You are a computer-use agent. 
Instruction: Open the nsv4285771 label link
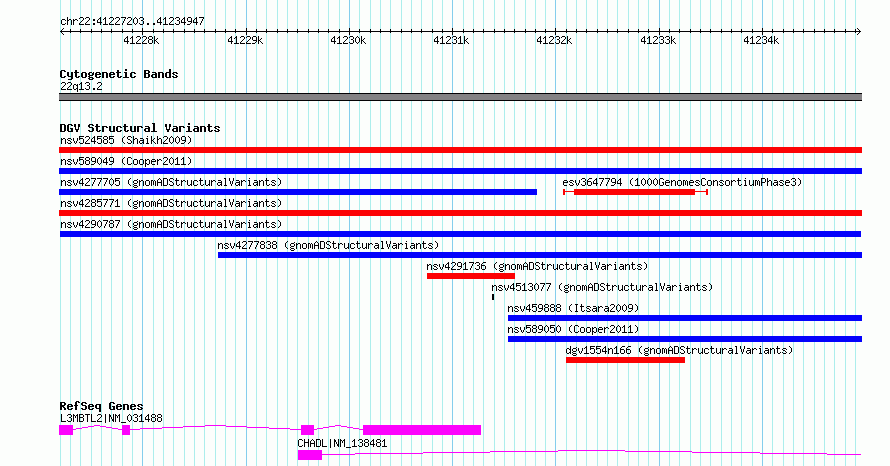[x=171, y=203]
